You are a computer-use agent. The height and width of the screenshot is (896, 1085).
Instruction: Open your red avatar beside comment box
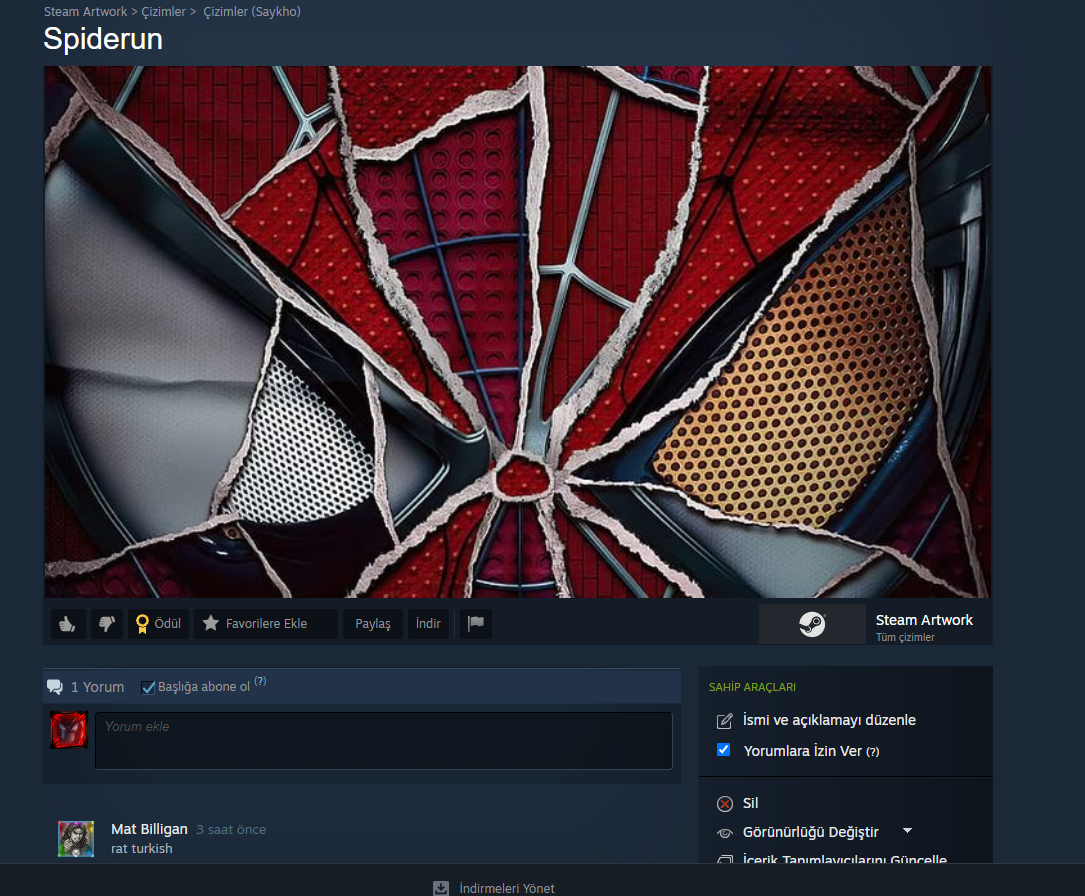pyautogui.click(x=69, y=729)
